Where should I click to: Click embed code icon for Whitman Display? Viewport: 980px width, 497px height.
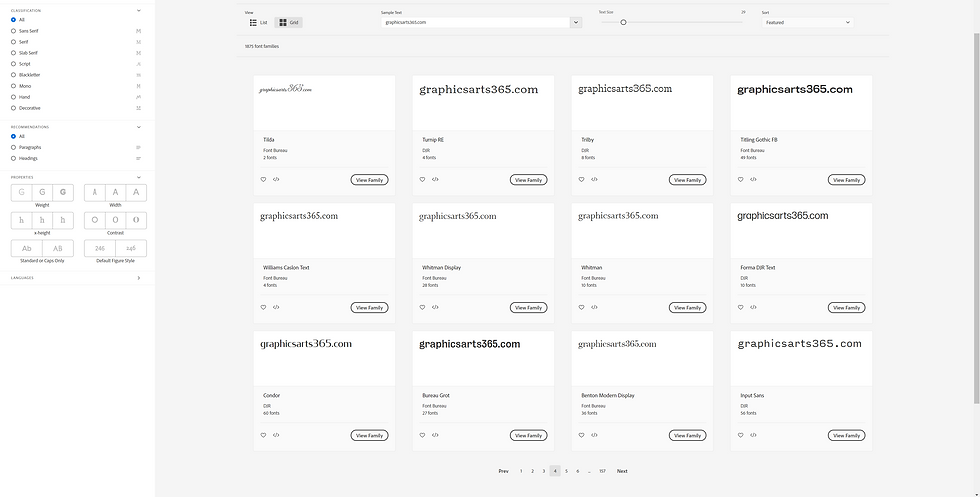[x=435, y=308]
